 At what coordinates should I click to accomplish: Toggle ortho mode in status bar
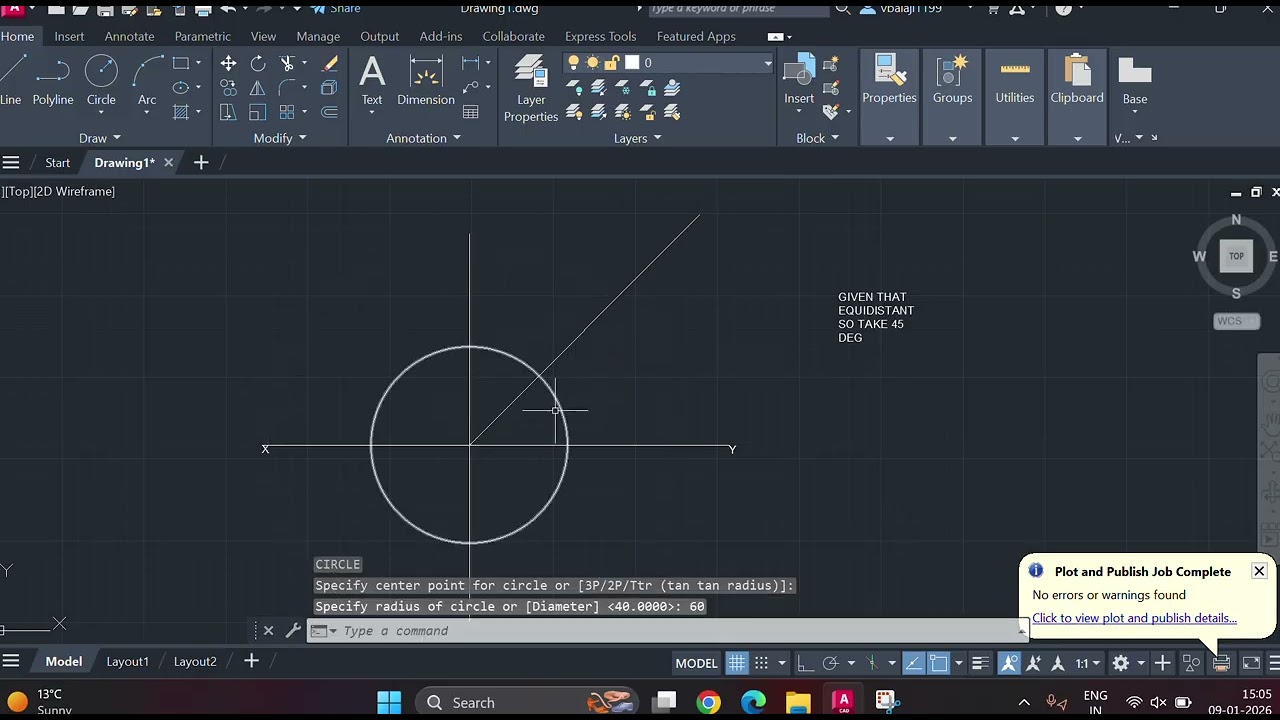tap(805, 663)
